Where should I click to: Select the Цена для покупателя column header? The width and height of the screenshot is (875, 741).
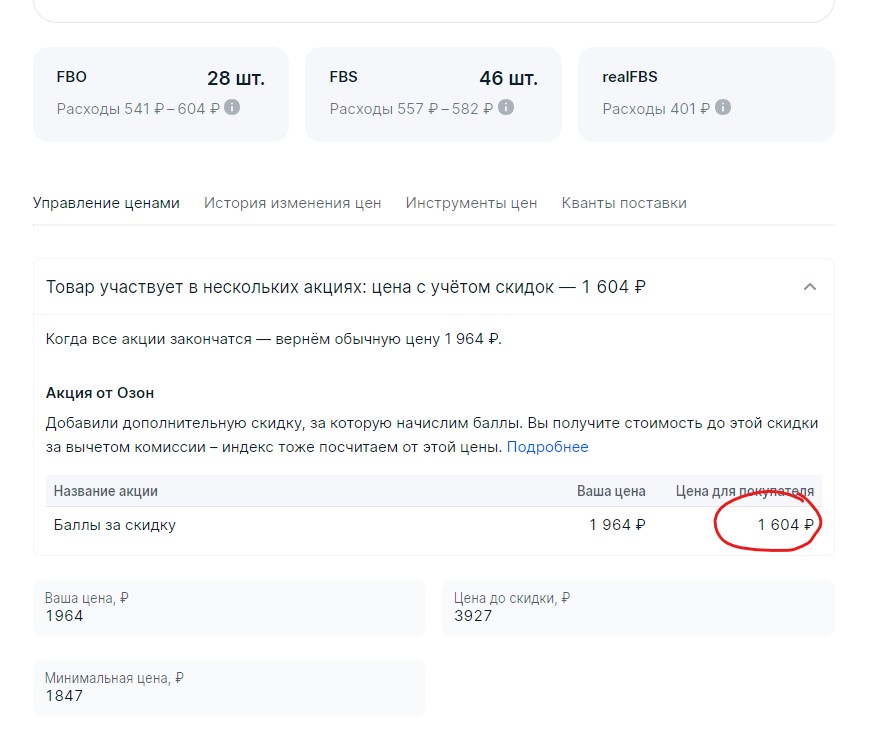tap(744, 491)
